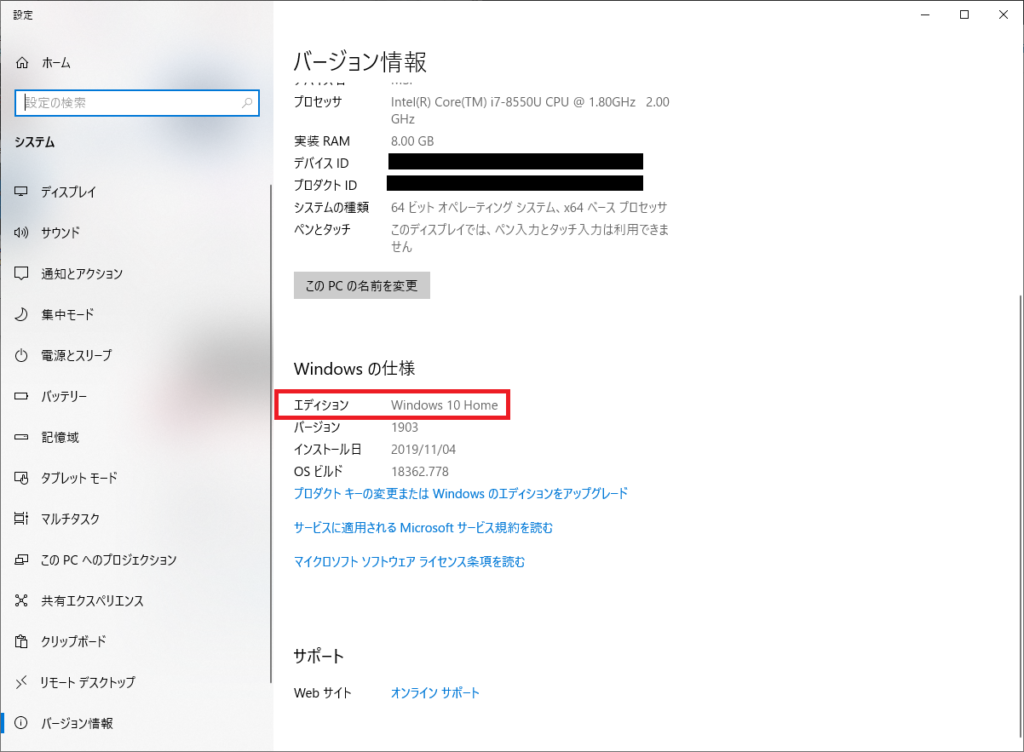The height and width of the screenshot is (752, 1024).
Task: Click the sidebar vertical scrollbar
Action: [270, 434]
